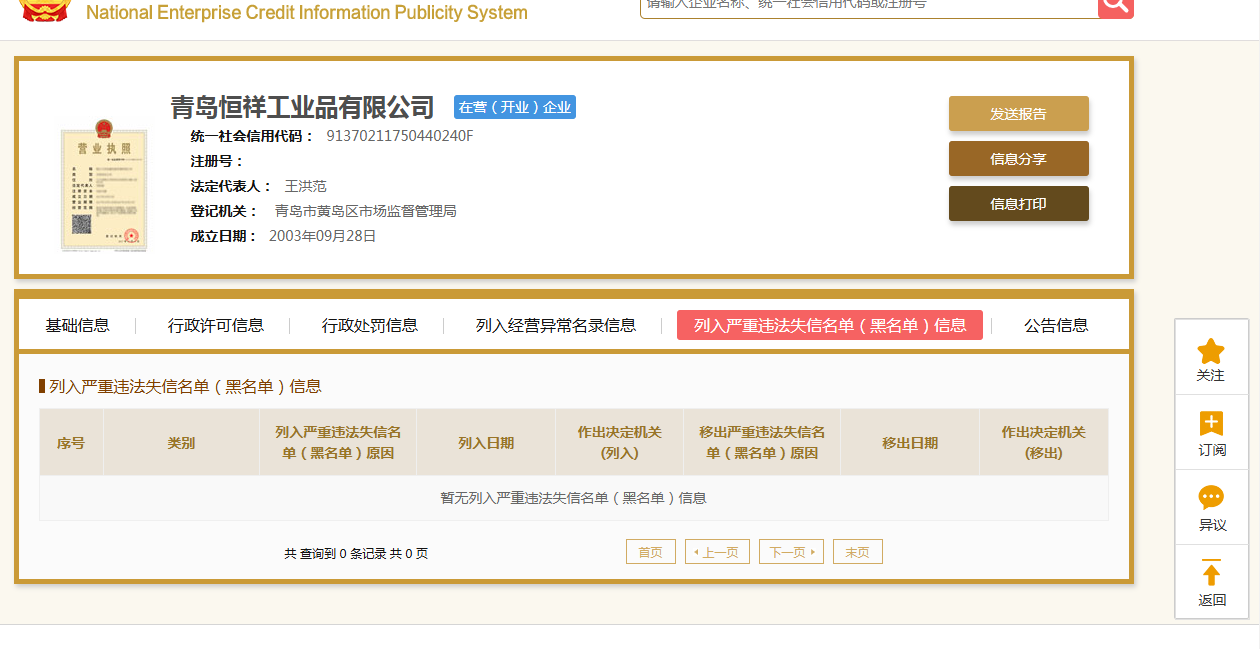Click the 在营(开业)企业 status badge
This screenshot has height=649, width=1260.
pos(515,107)
